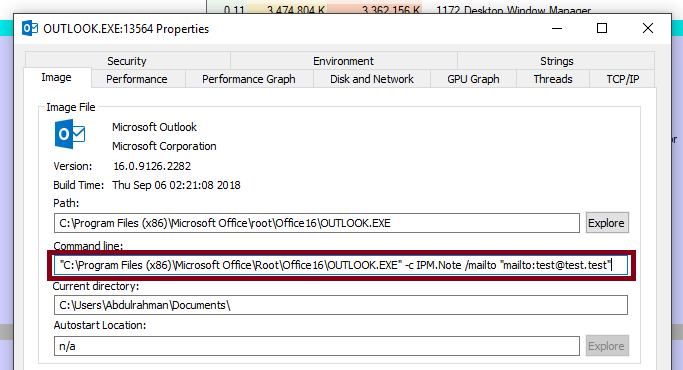Click the large Outlook image file icon
The width and height of the screenshot is (683, 370).
(70, 135)
